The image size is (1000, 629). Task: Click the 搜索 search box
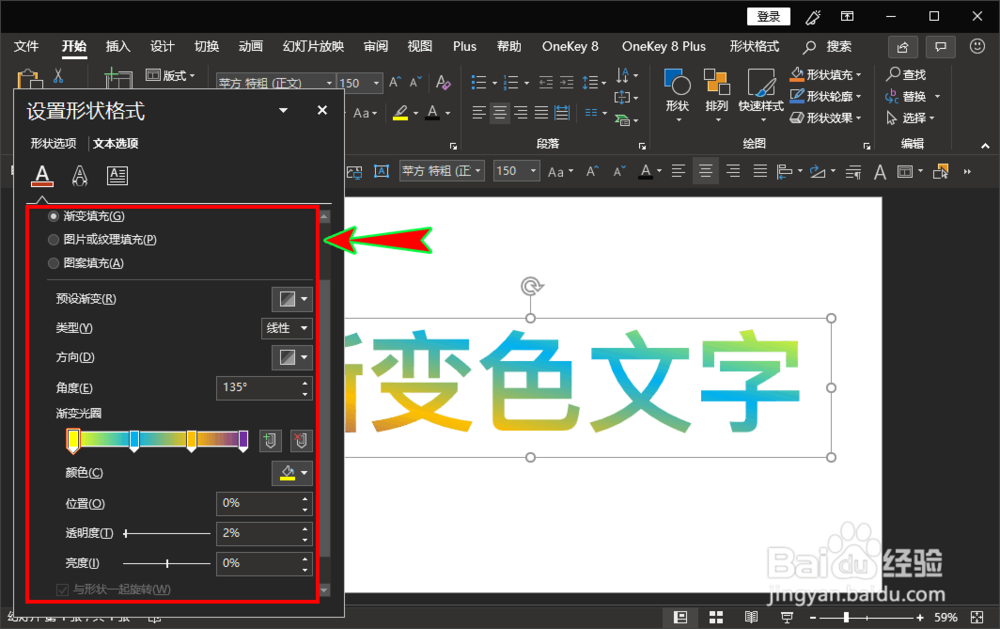[828, 47]
